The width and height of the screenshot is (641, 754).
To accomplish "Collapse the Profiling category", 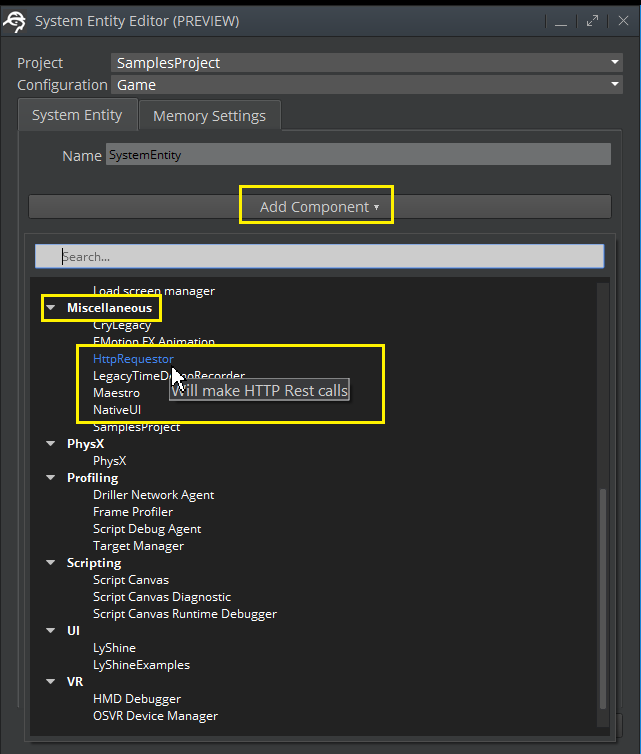I will (50, 478).
